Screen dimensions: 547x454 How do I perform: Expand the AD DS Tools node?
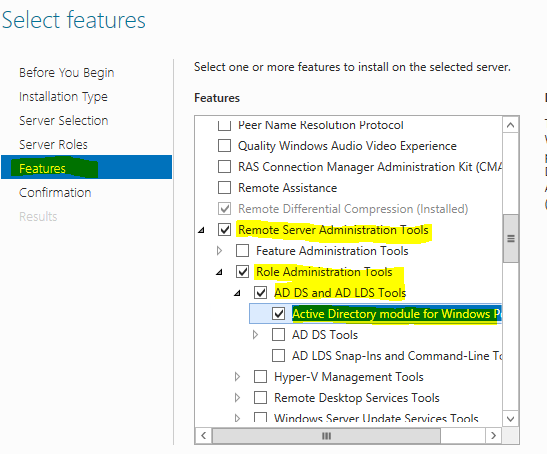pyautogui.click(x=255, y=335)
